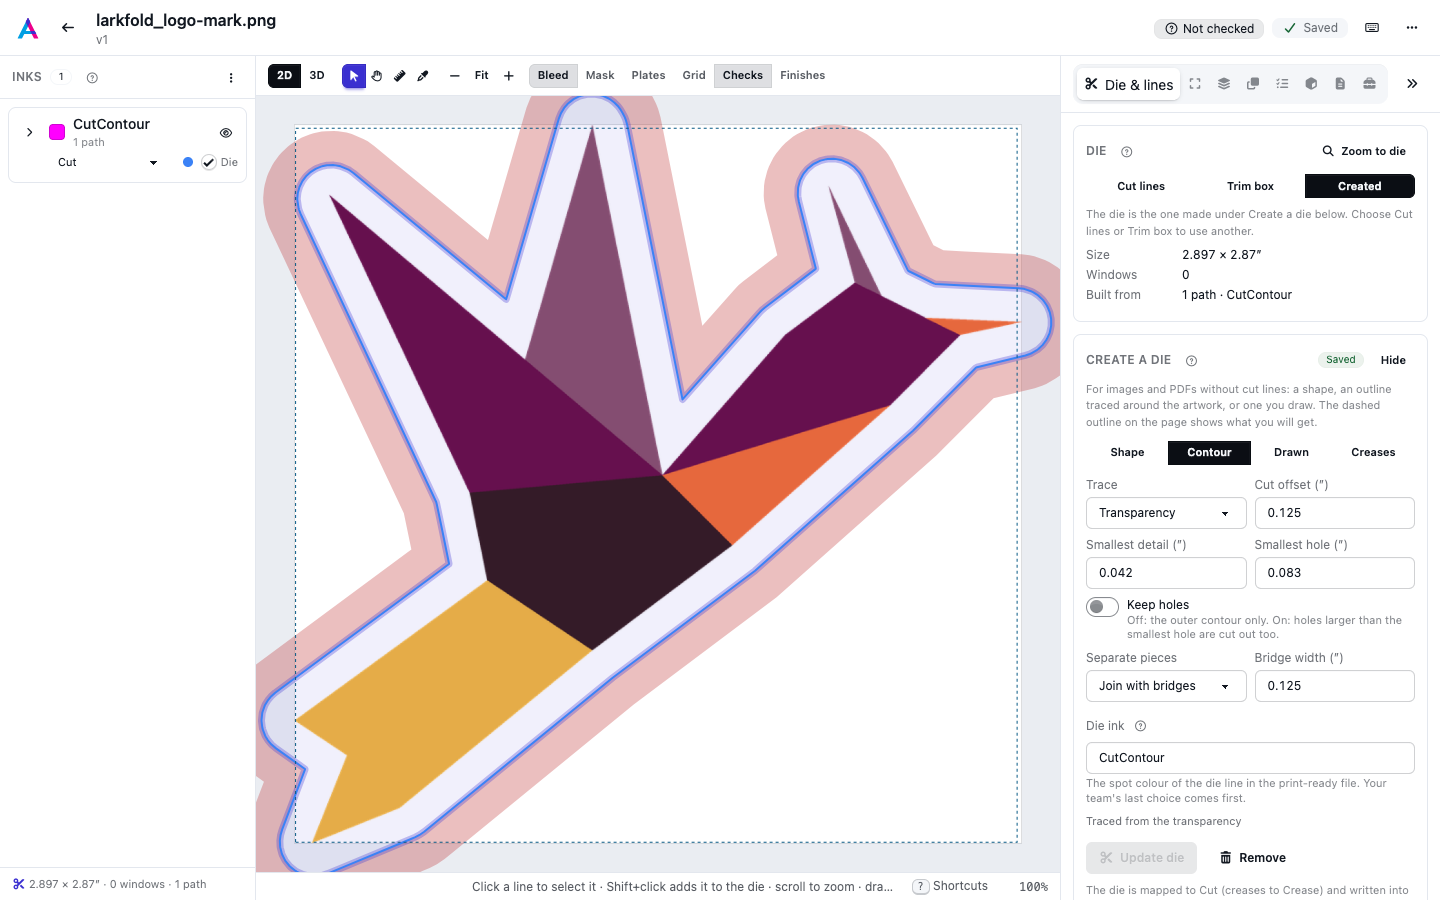Screen dimensions: 1440x900
Task: Zoom out with the minus icon
Action: [x=455, y=76]
